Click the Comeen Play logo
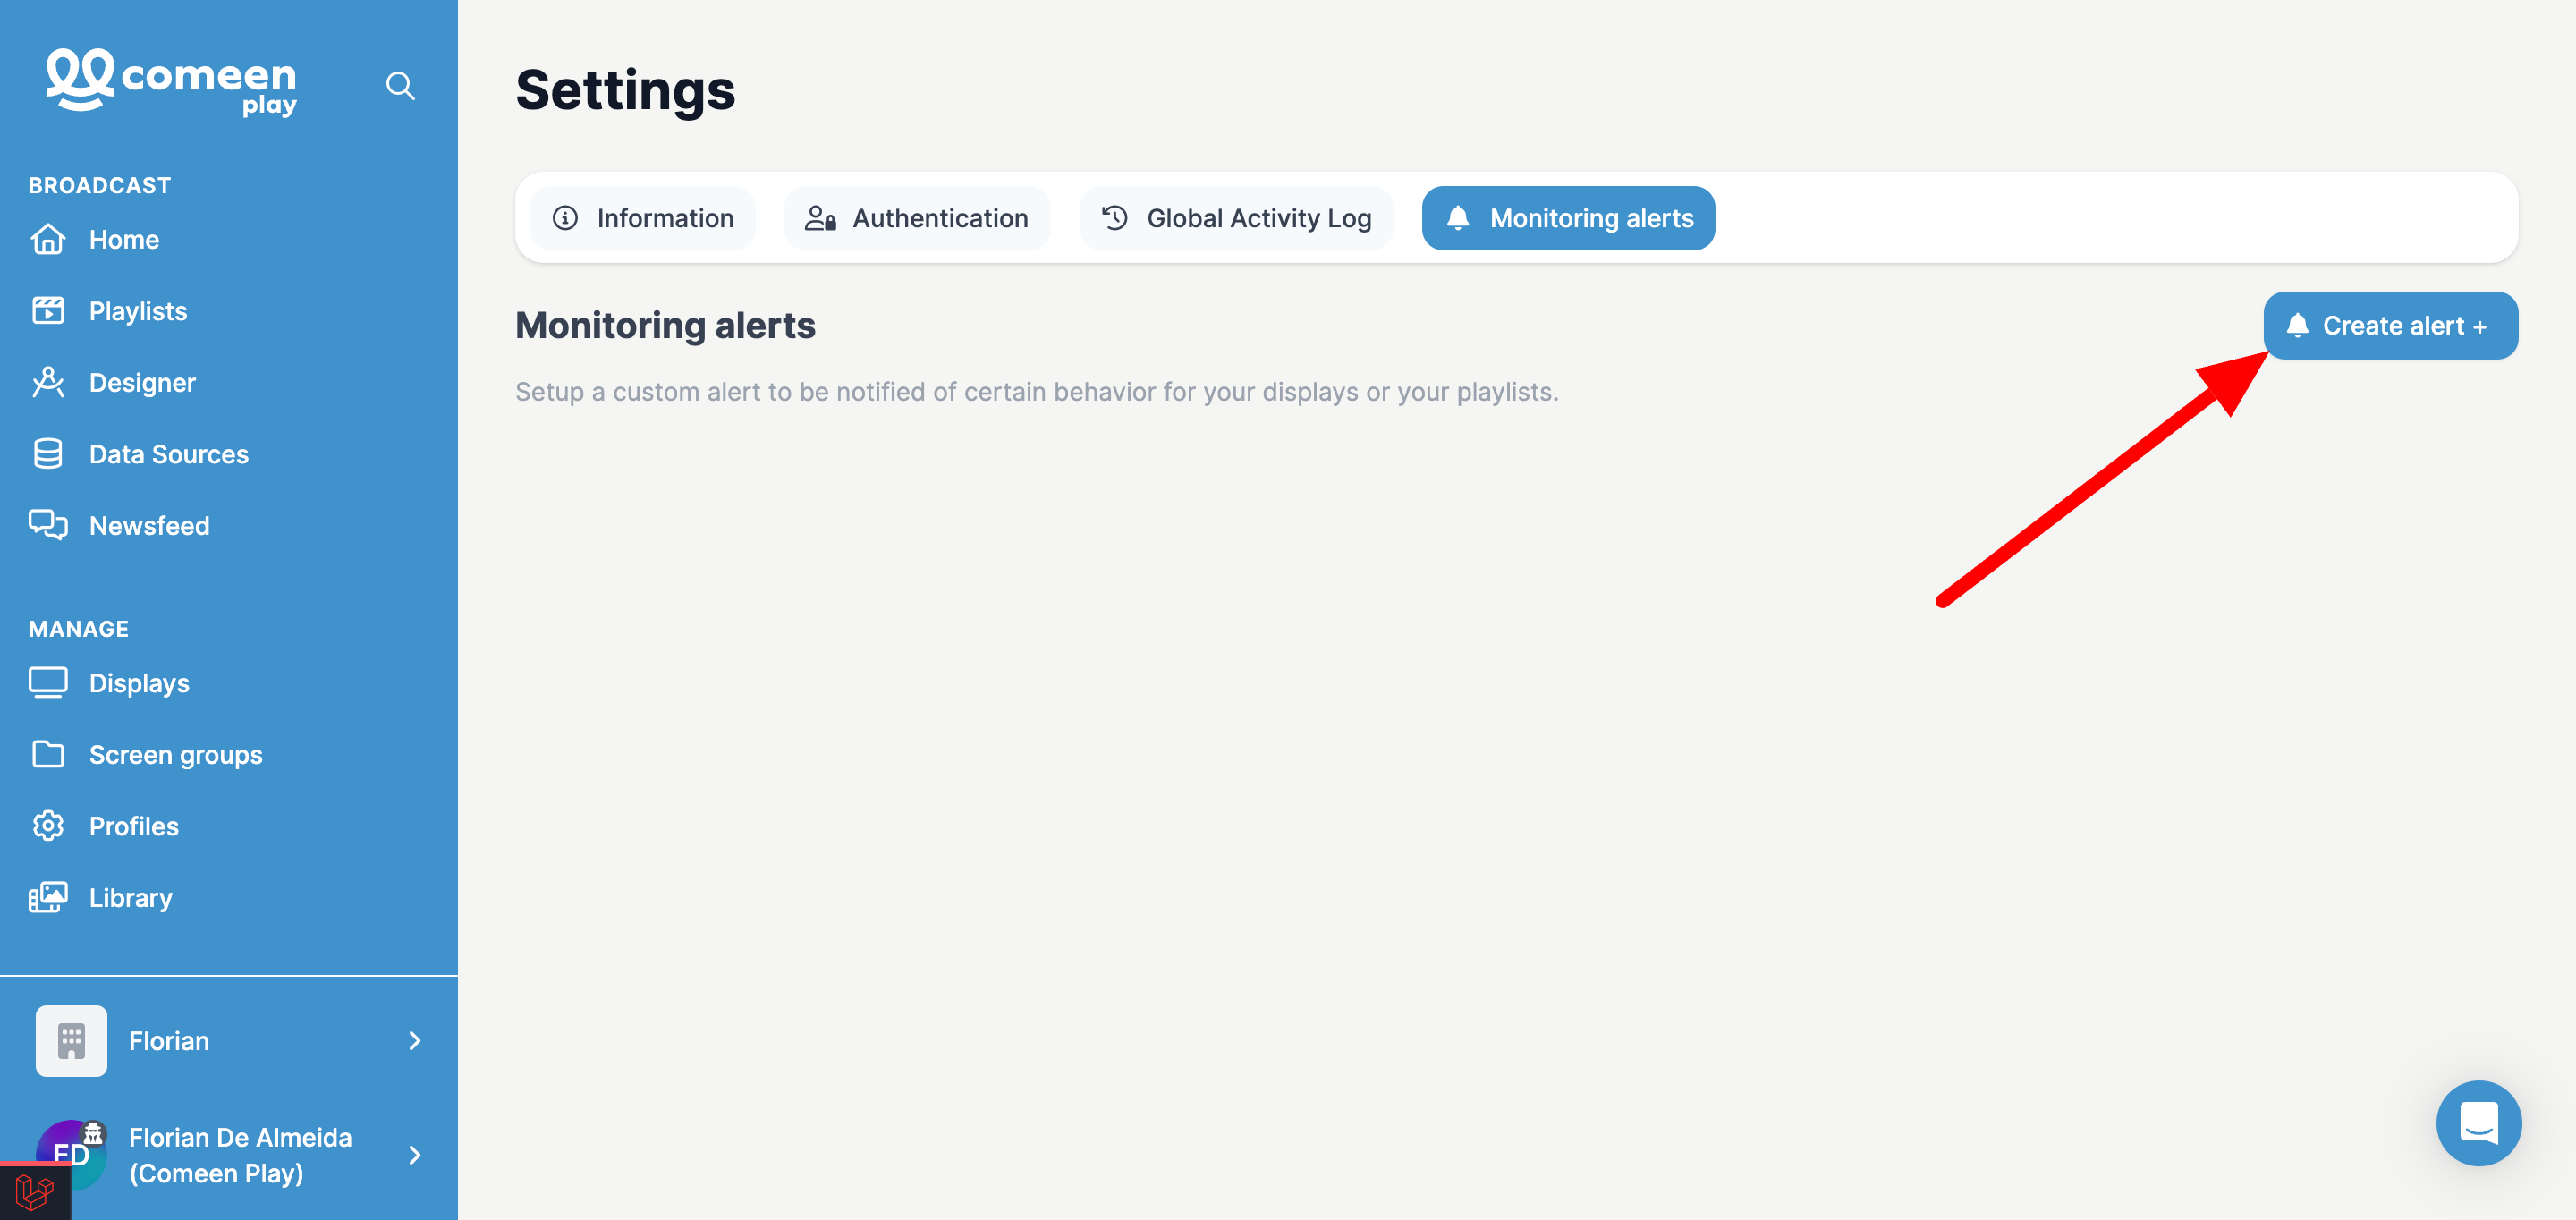 (171, 82)
